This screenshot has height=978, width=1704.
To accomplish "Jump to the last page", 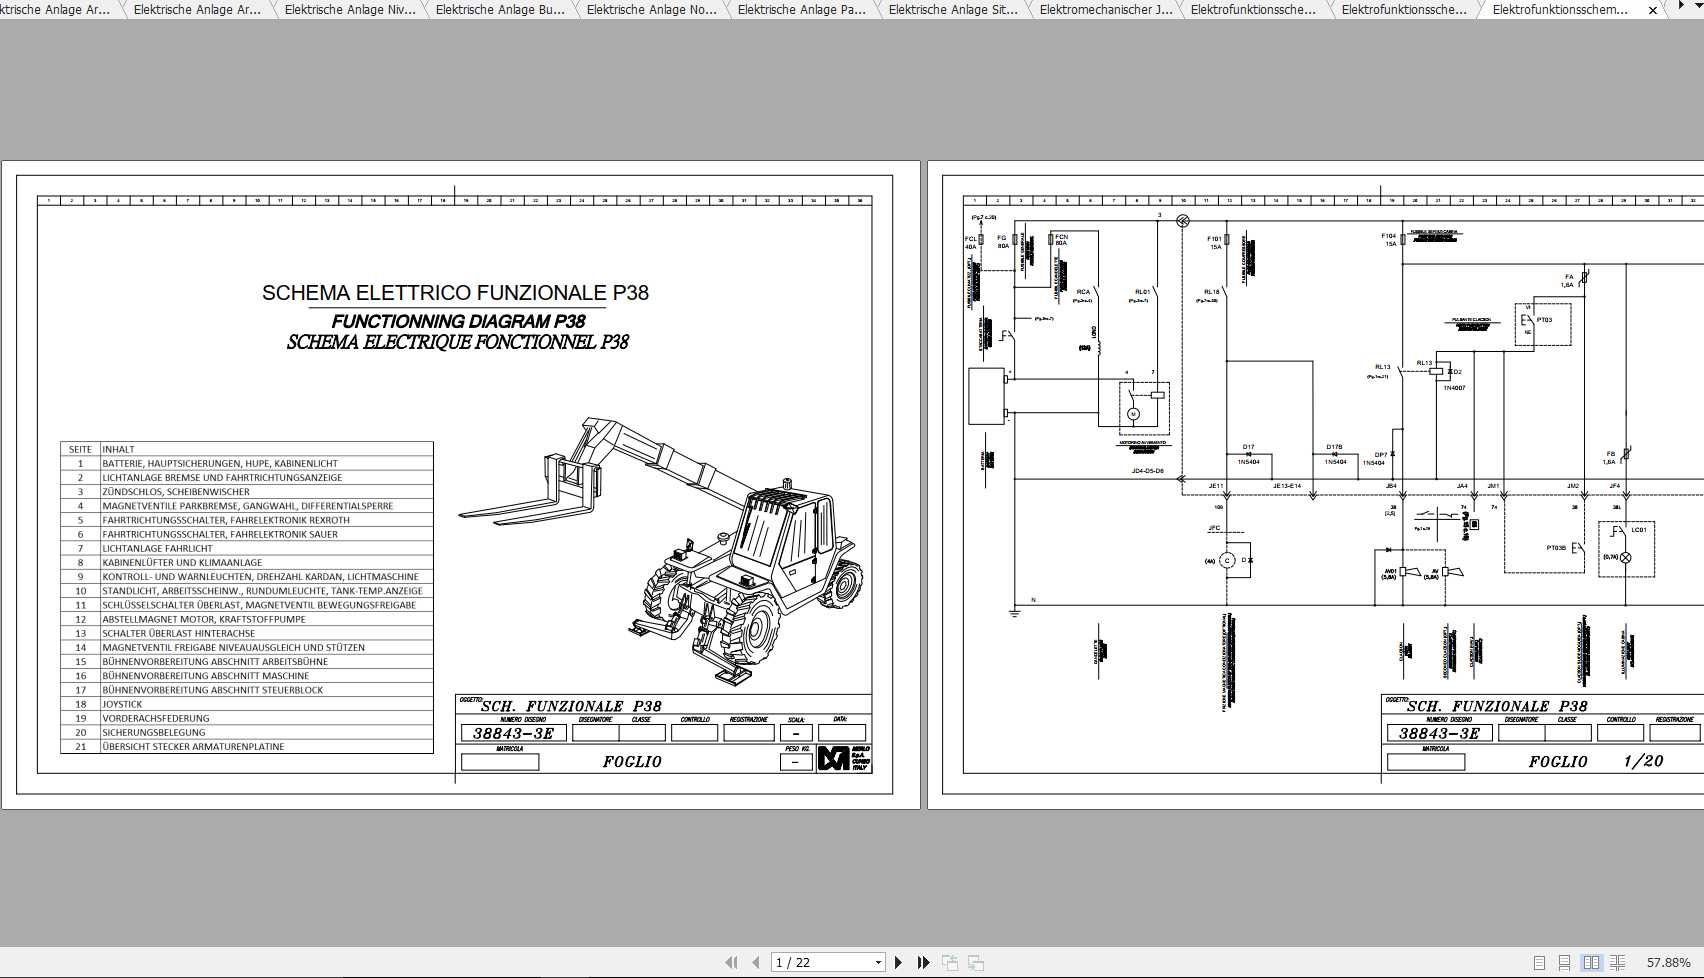I will click(924, 962).
